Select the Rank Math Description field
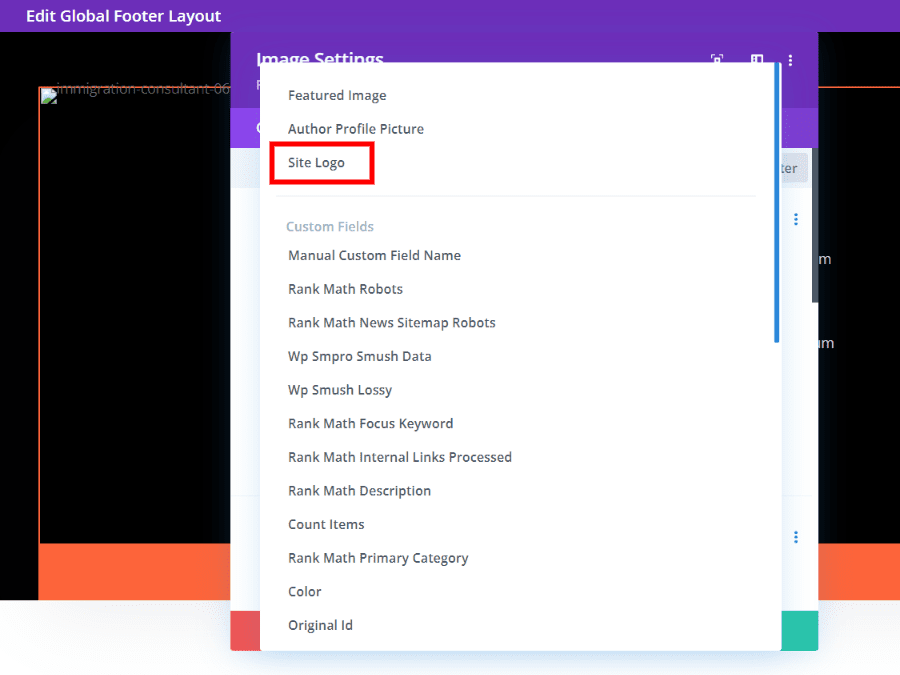 pyautogui.click(x=359, y=491)
